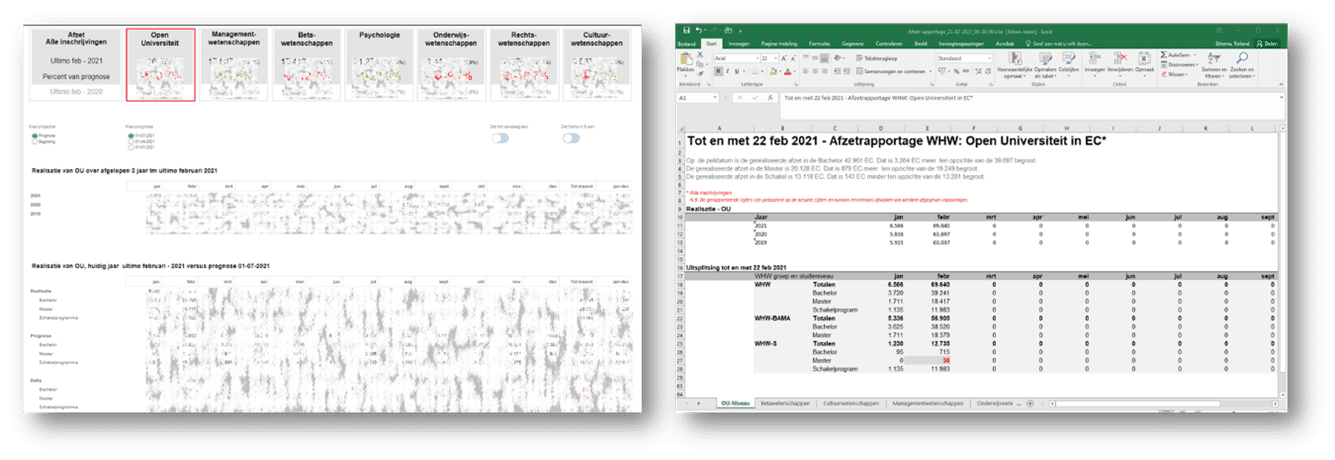Toggle the 'Zet Delta in % aan' switch

point(572,139)
